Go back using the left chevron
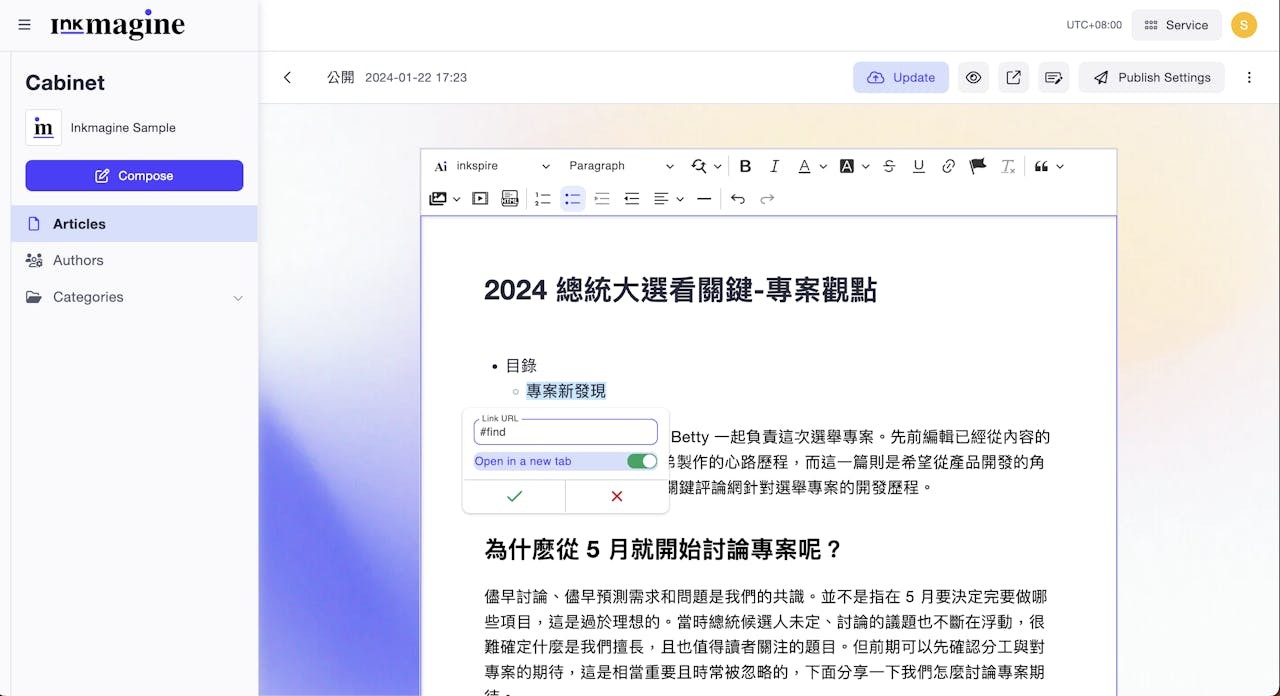The height and width of the screenshot is (696, 1280). pos(287,77)
